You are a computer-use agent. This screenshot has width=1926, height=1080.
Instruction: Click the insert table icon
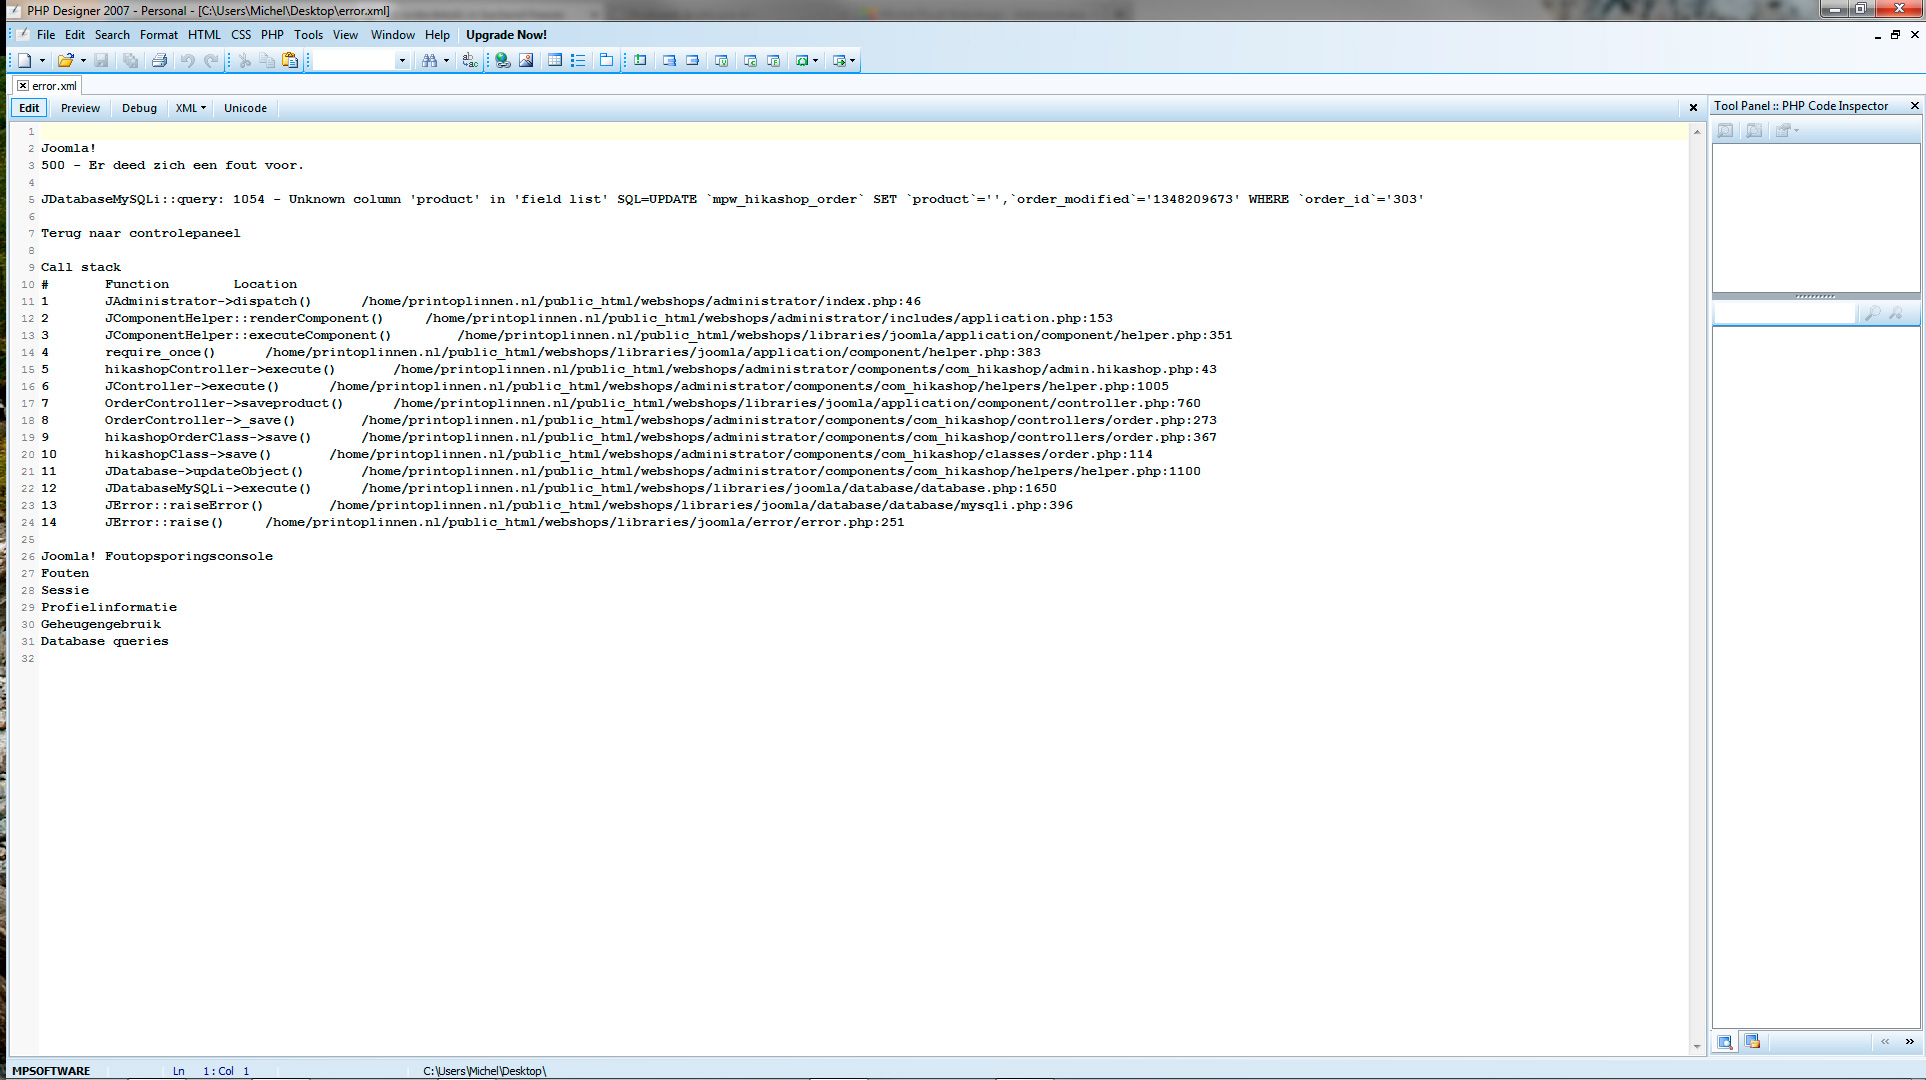pyautogui.click(x=555, y=61)
